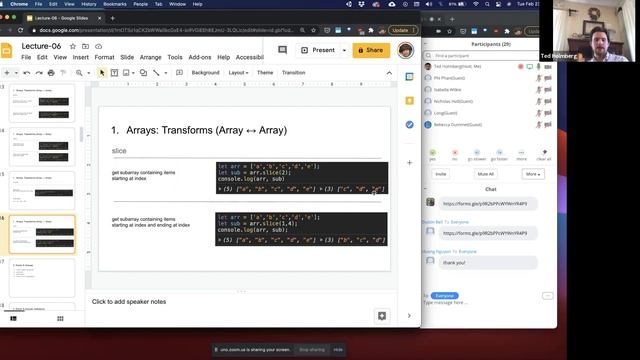Viewport: 640px width, 360px height.
Task: Expand More dropdown in Participants panel
Action: tap(533, 174)
